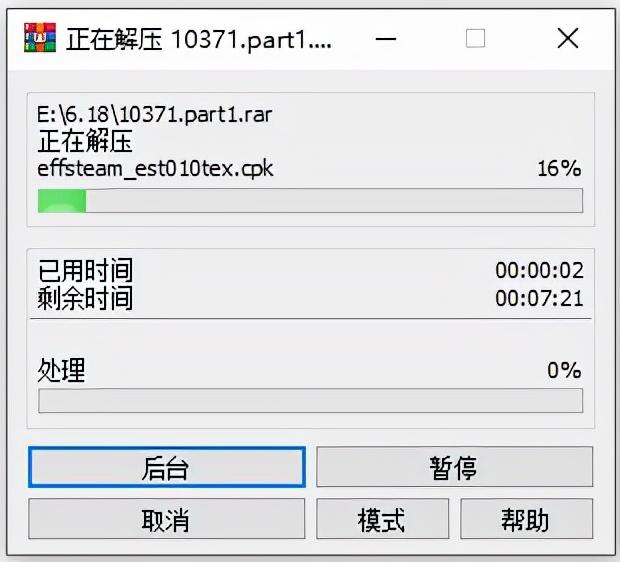Image resolution: width=620 pixels, height=562 pixels.
Task: Cancel extraction using the 取消 button
Action: (166, 518)
